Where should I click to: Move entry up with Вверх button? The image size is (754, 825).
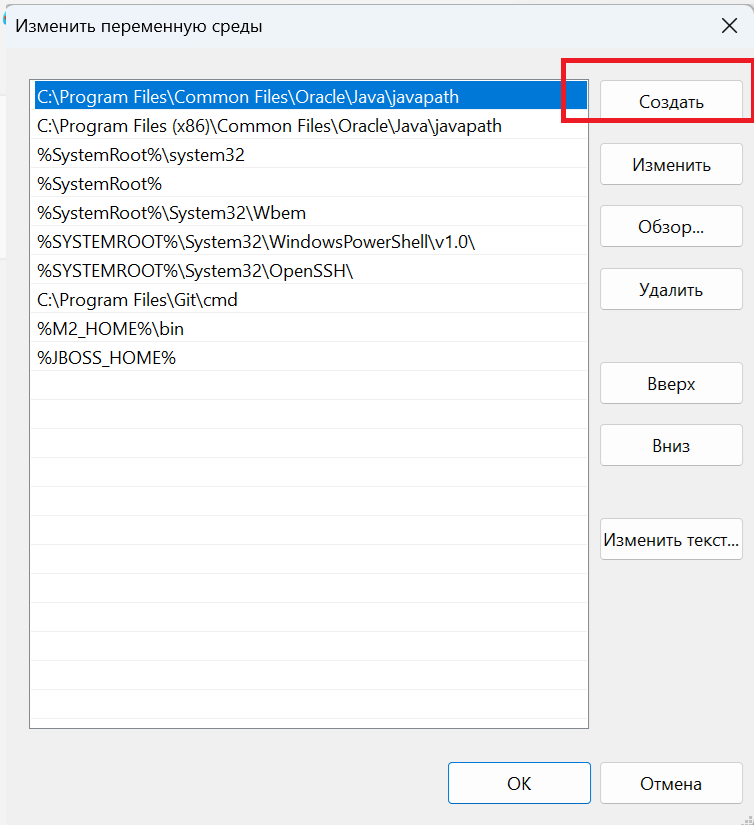tap(671, 384)
